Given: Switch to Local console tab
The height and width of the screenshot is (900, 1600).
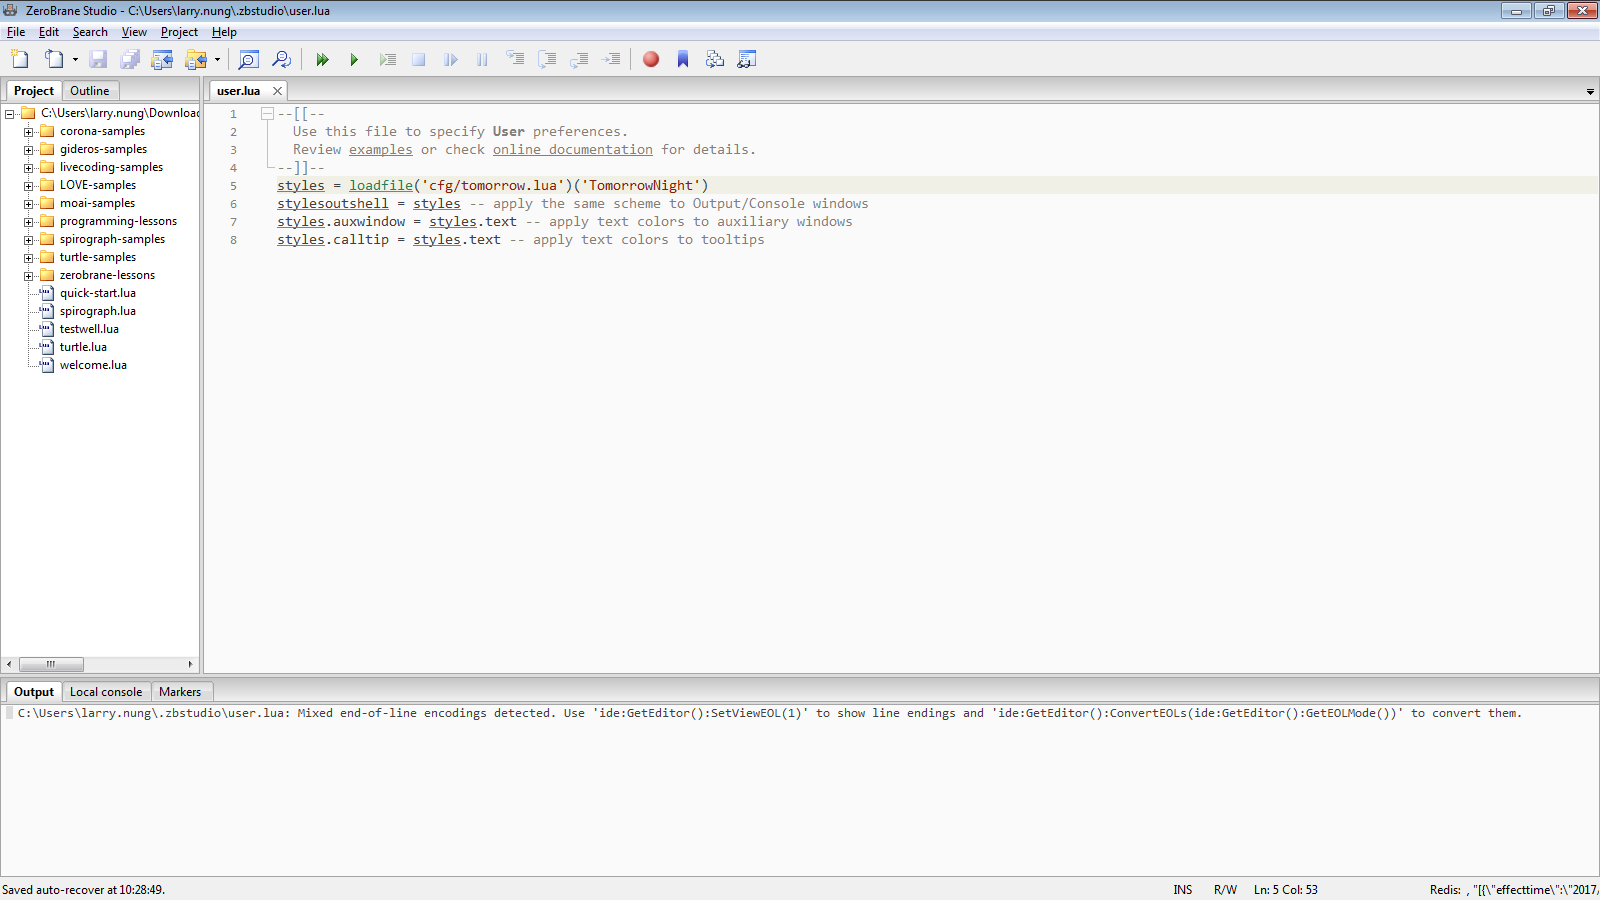Looking at the screenshot, I should (106, 692).
